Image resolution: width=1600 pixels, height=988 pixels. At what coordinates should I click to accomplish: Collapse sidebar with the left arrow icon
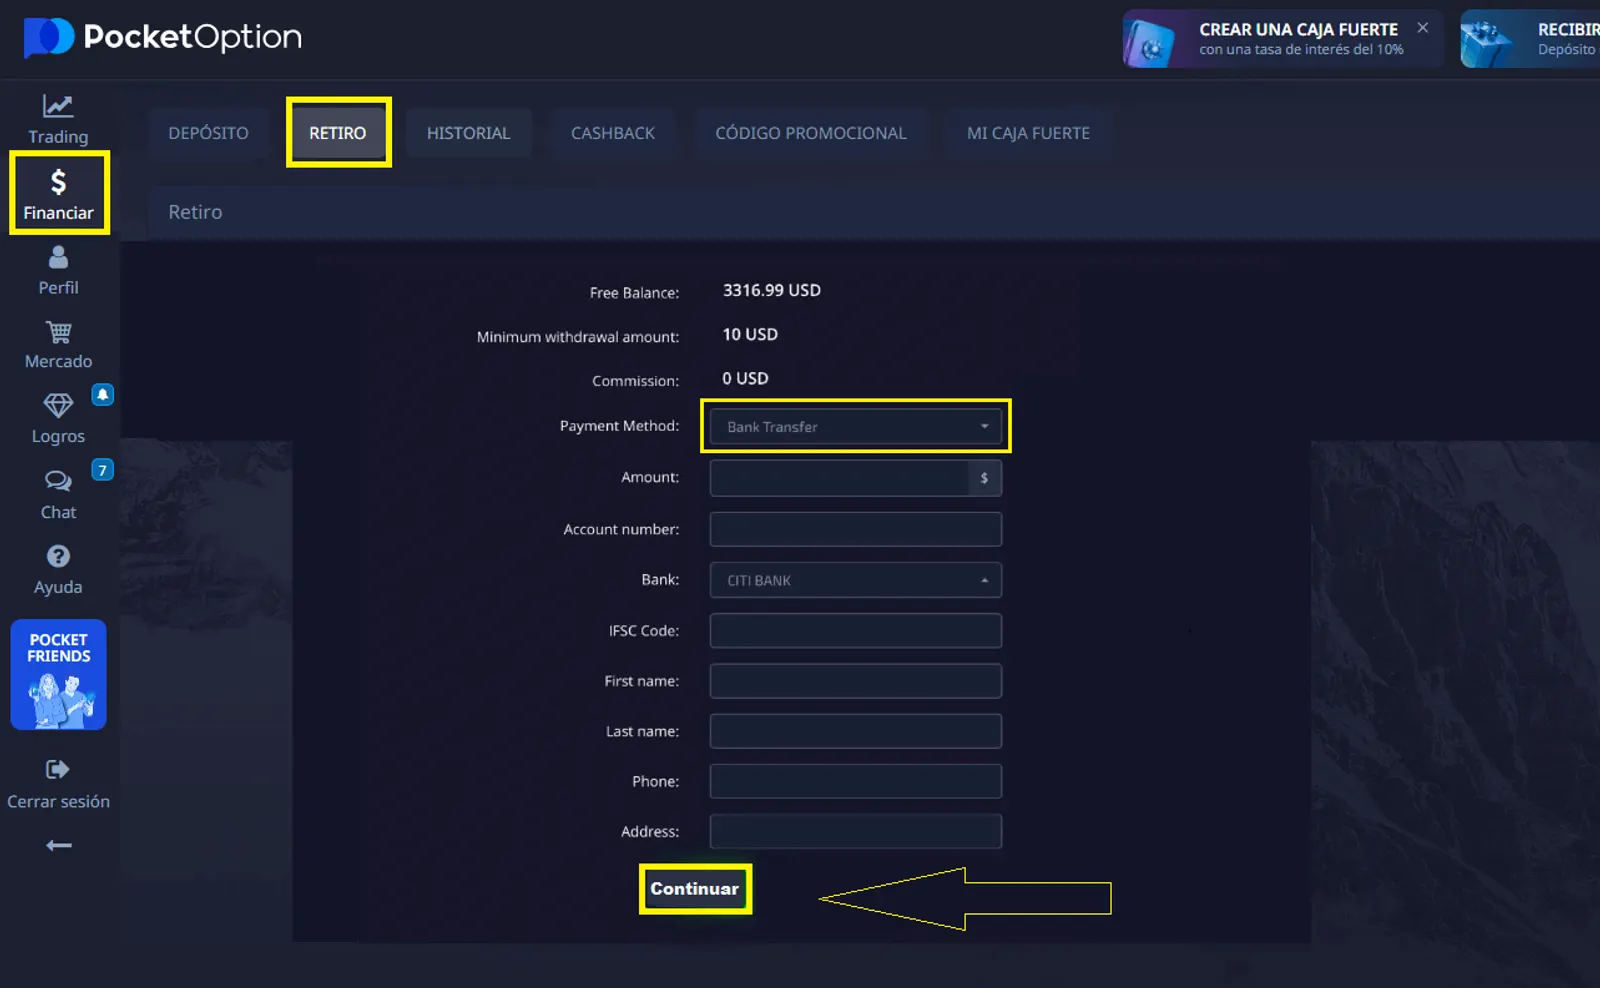coord(58,846)
